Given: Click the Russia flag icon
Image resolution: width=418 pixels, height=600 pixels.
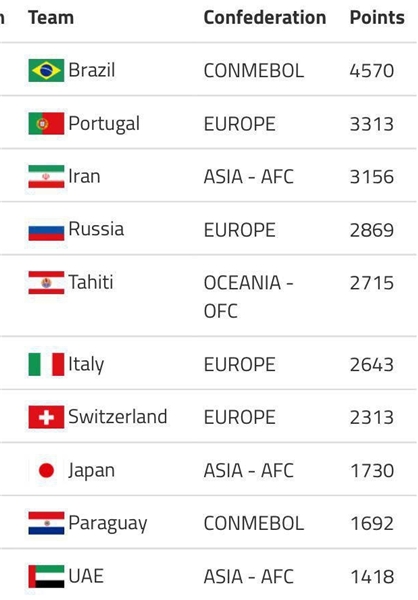Looking at the screenshot, I should click(46, 229).
